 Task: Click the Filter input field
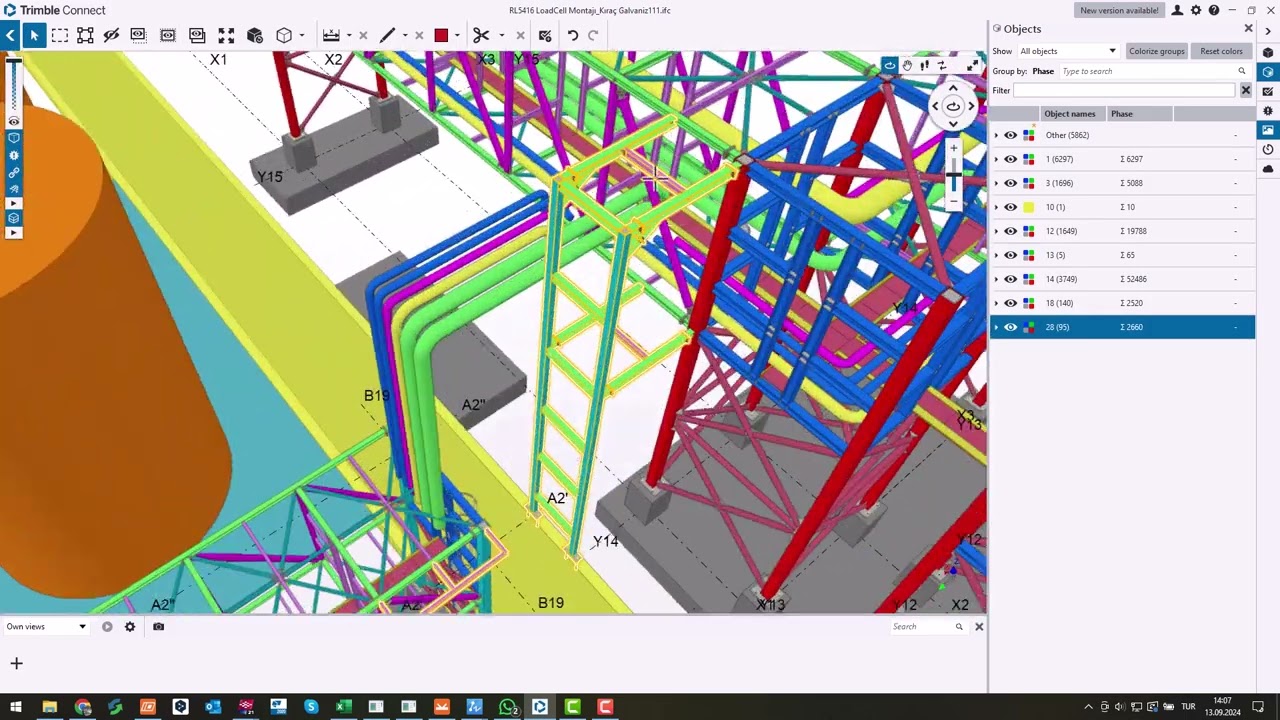(1124, 91)
